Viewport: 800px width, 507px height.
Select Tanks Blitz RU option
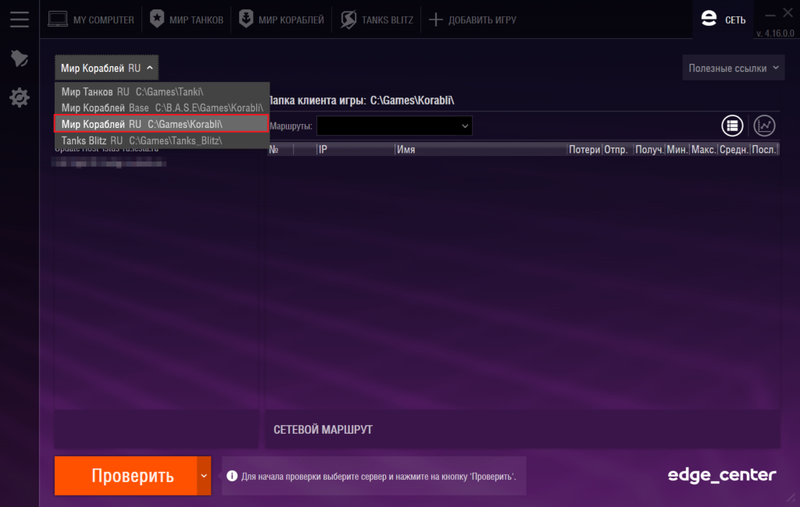click(162, 140)
